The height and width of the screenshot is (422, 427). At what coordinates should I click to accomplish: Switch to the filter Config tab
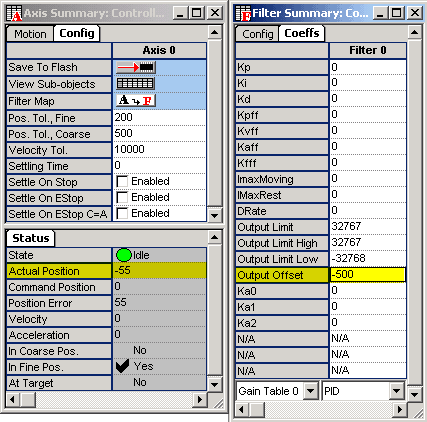pos(257,34)
